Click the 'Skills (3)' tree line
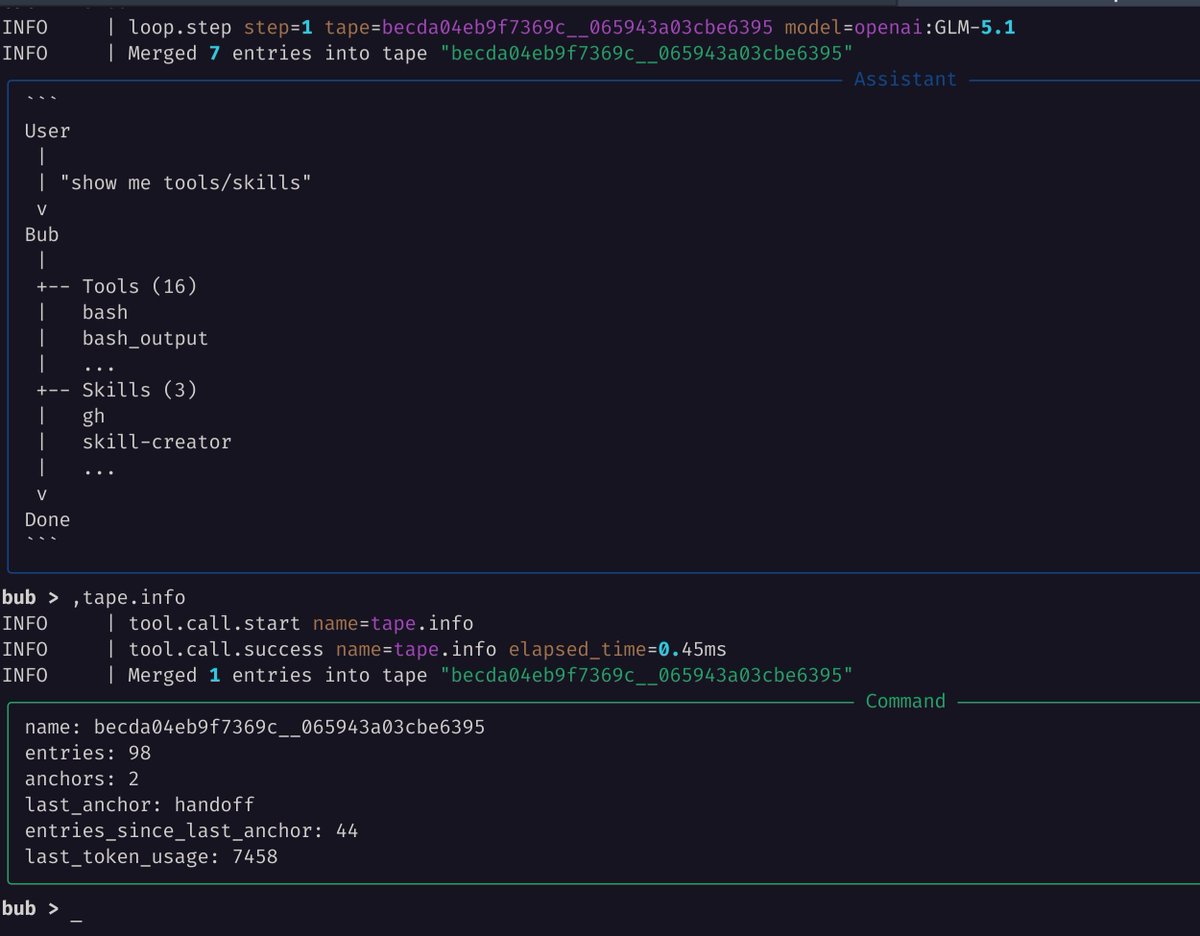The image size is (1200, 936). pyautogui.click(x=139, y=390)
